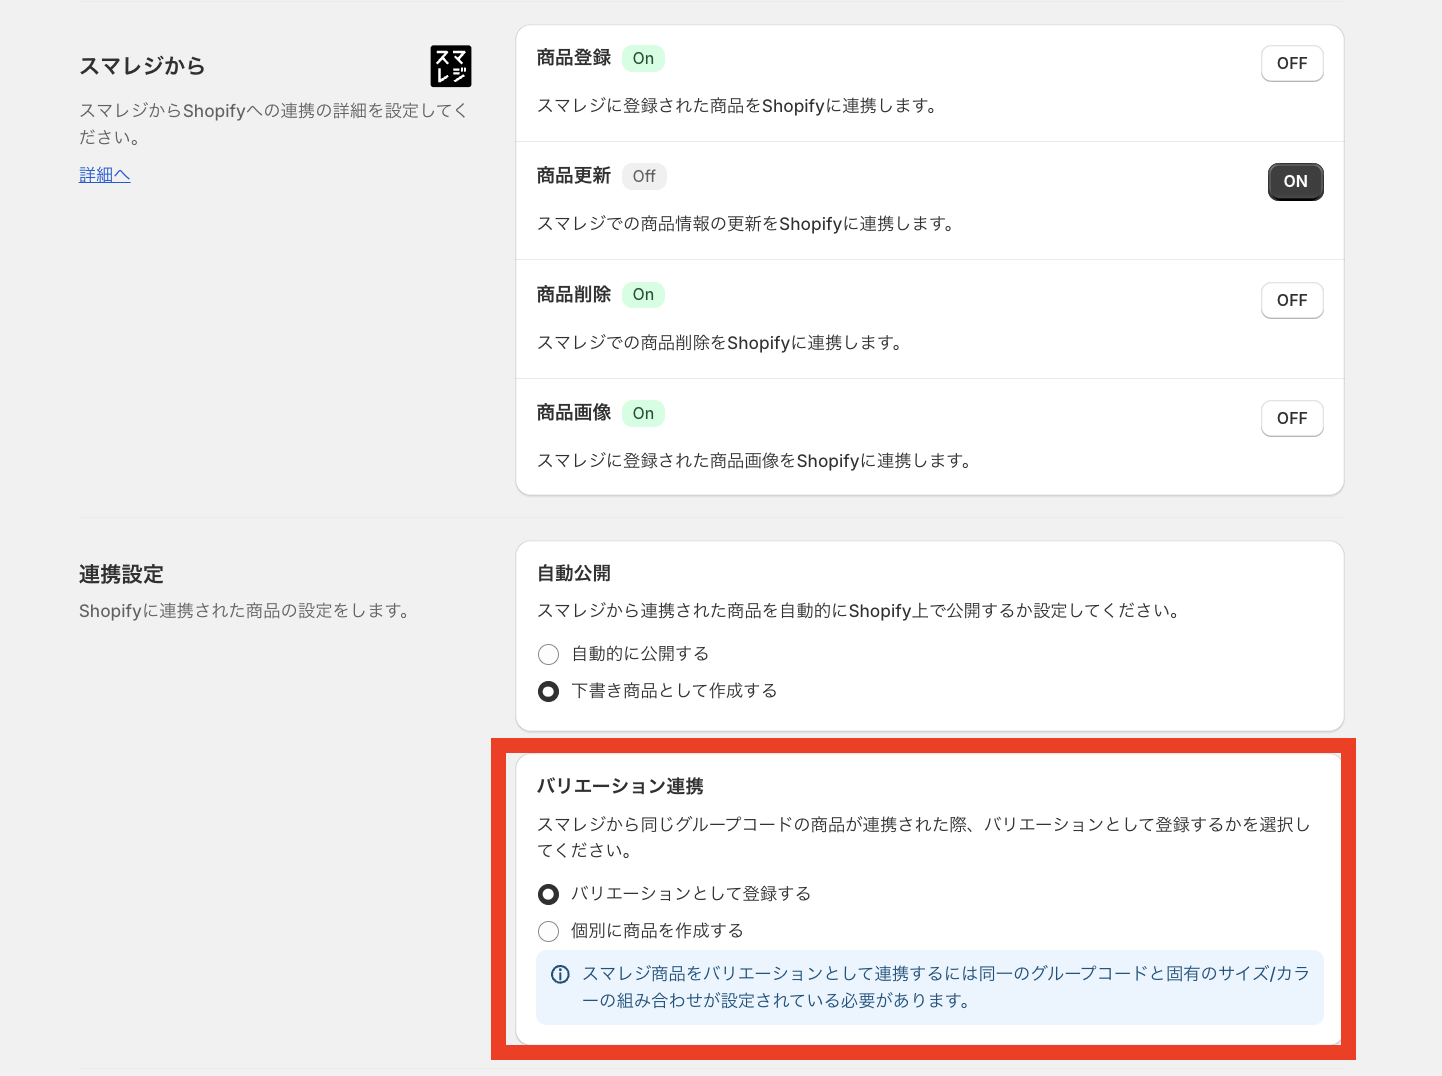Click the スマレジから section heading

pos(142,66)
